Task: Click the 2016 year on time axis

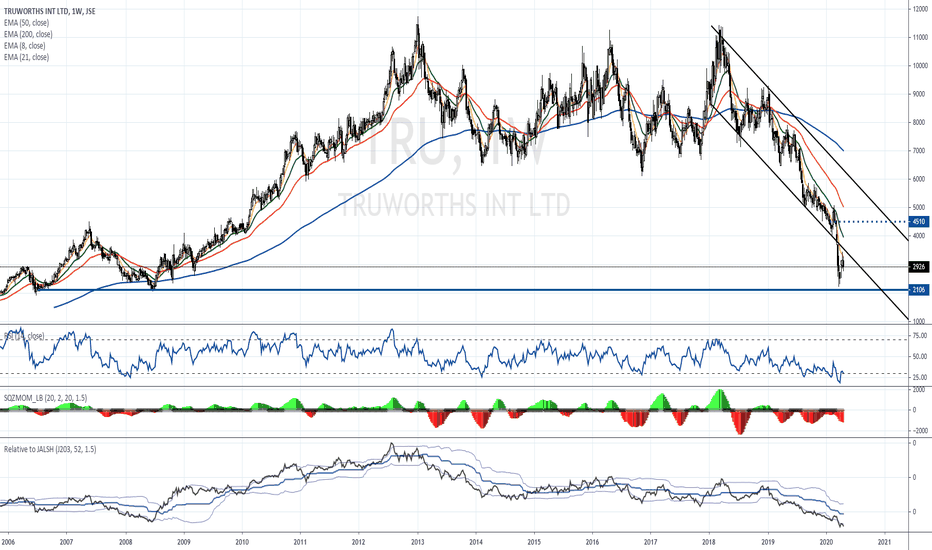Action: pos(592,542)
